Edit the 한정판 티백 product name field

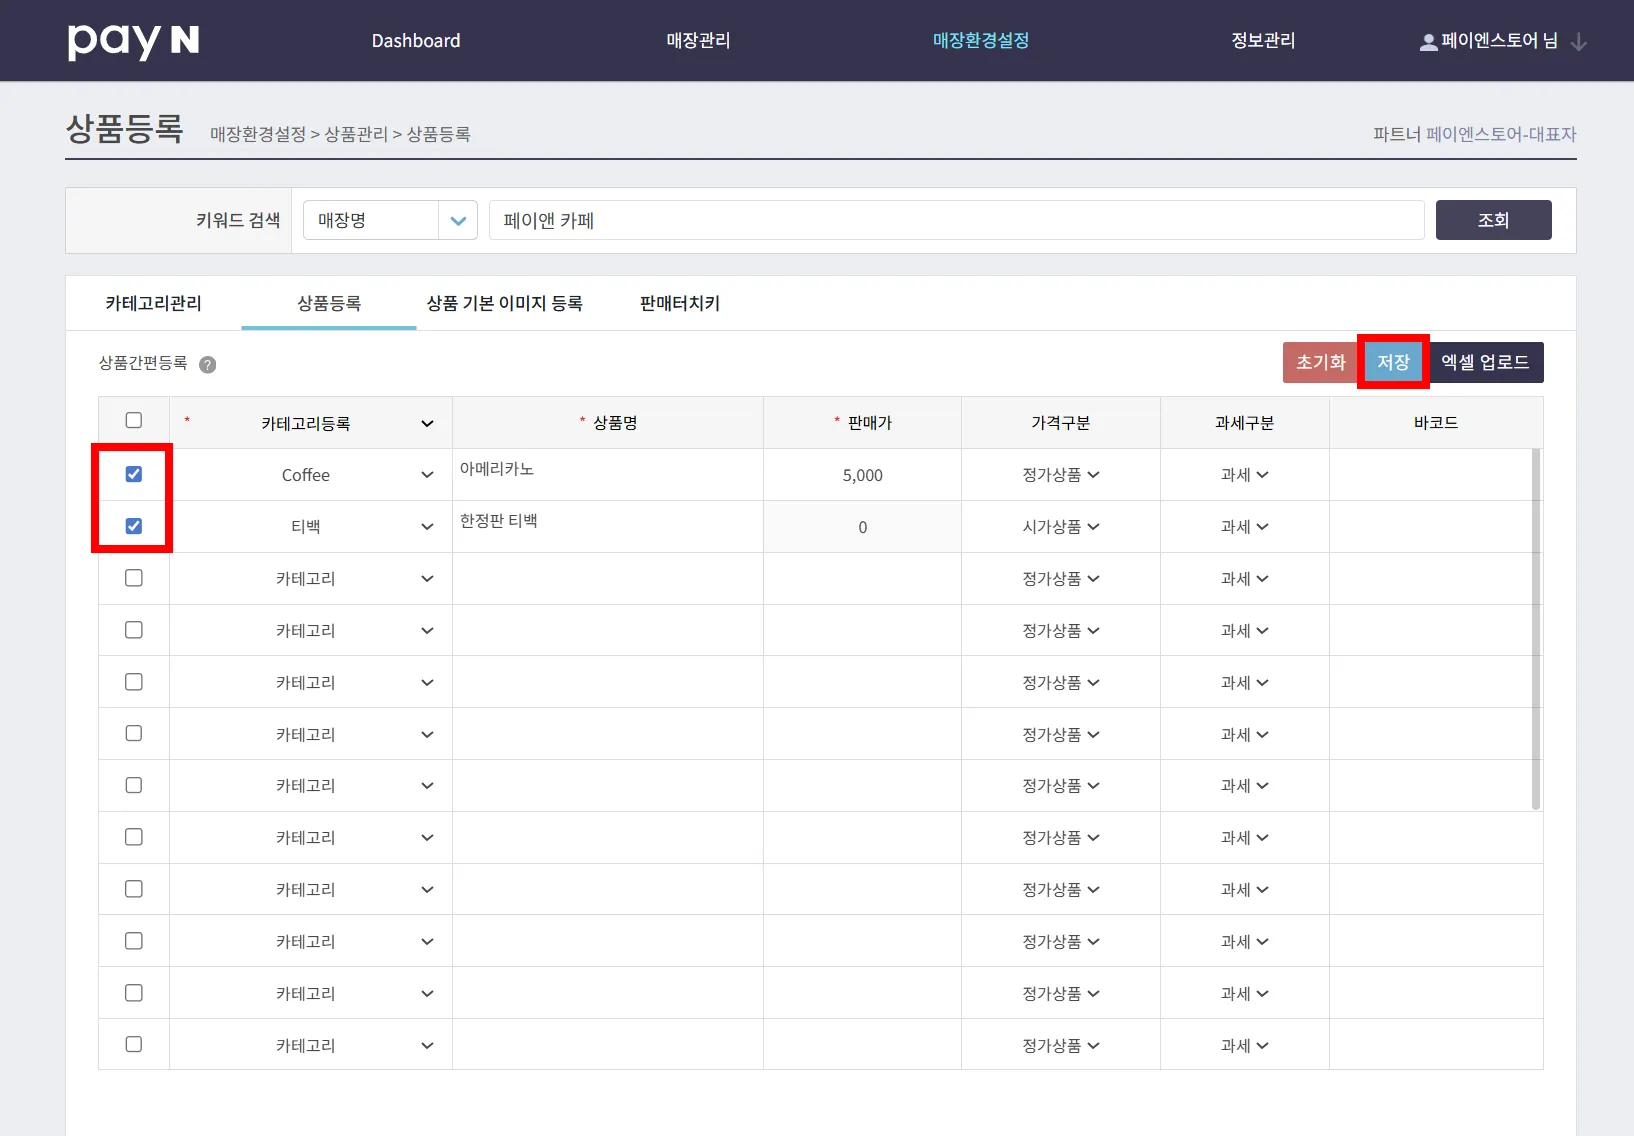(x=608, y=527)
